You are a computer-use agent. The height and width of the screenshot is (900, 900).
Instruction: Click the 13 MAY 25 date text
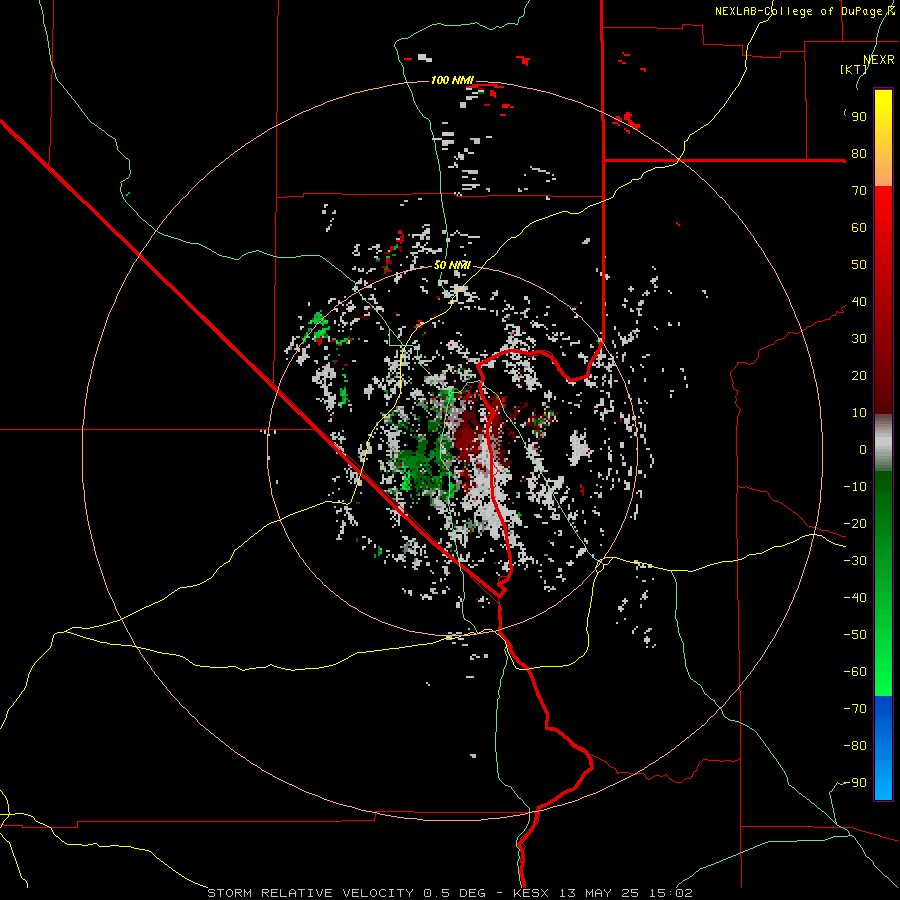pyautogui.click(x=599, y=893)
